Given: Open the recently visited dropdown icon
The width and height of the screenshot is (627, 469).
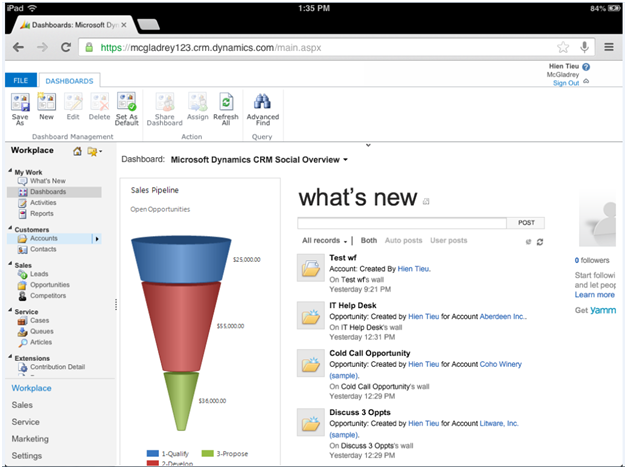Looking at the screenshot, I should (x=94, y=152).
